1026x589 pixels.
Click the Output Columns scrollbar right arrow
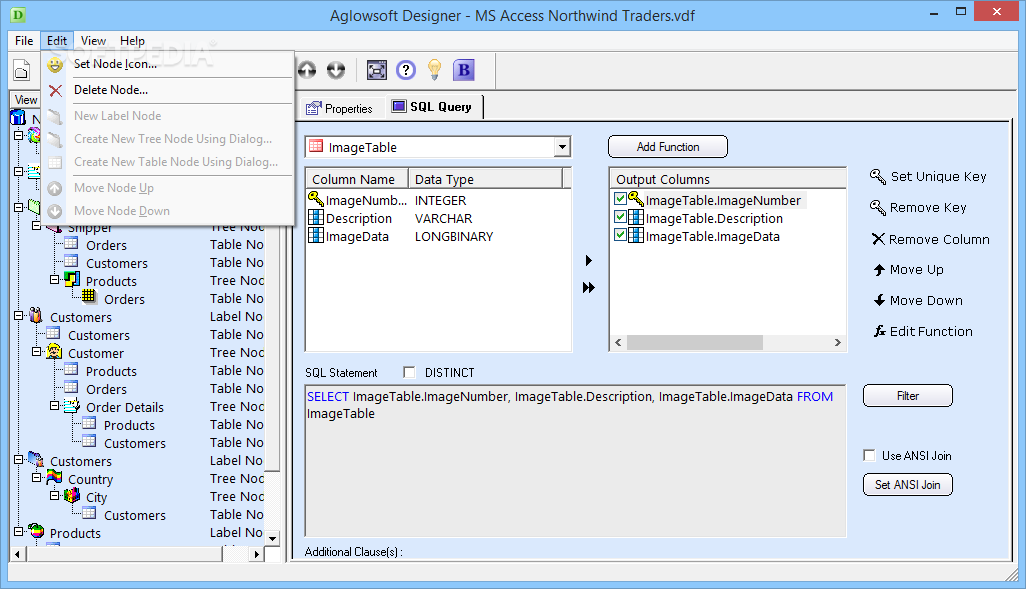838,342
